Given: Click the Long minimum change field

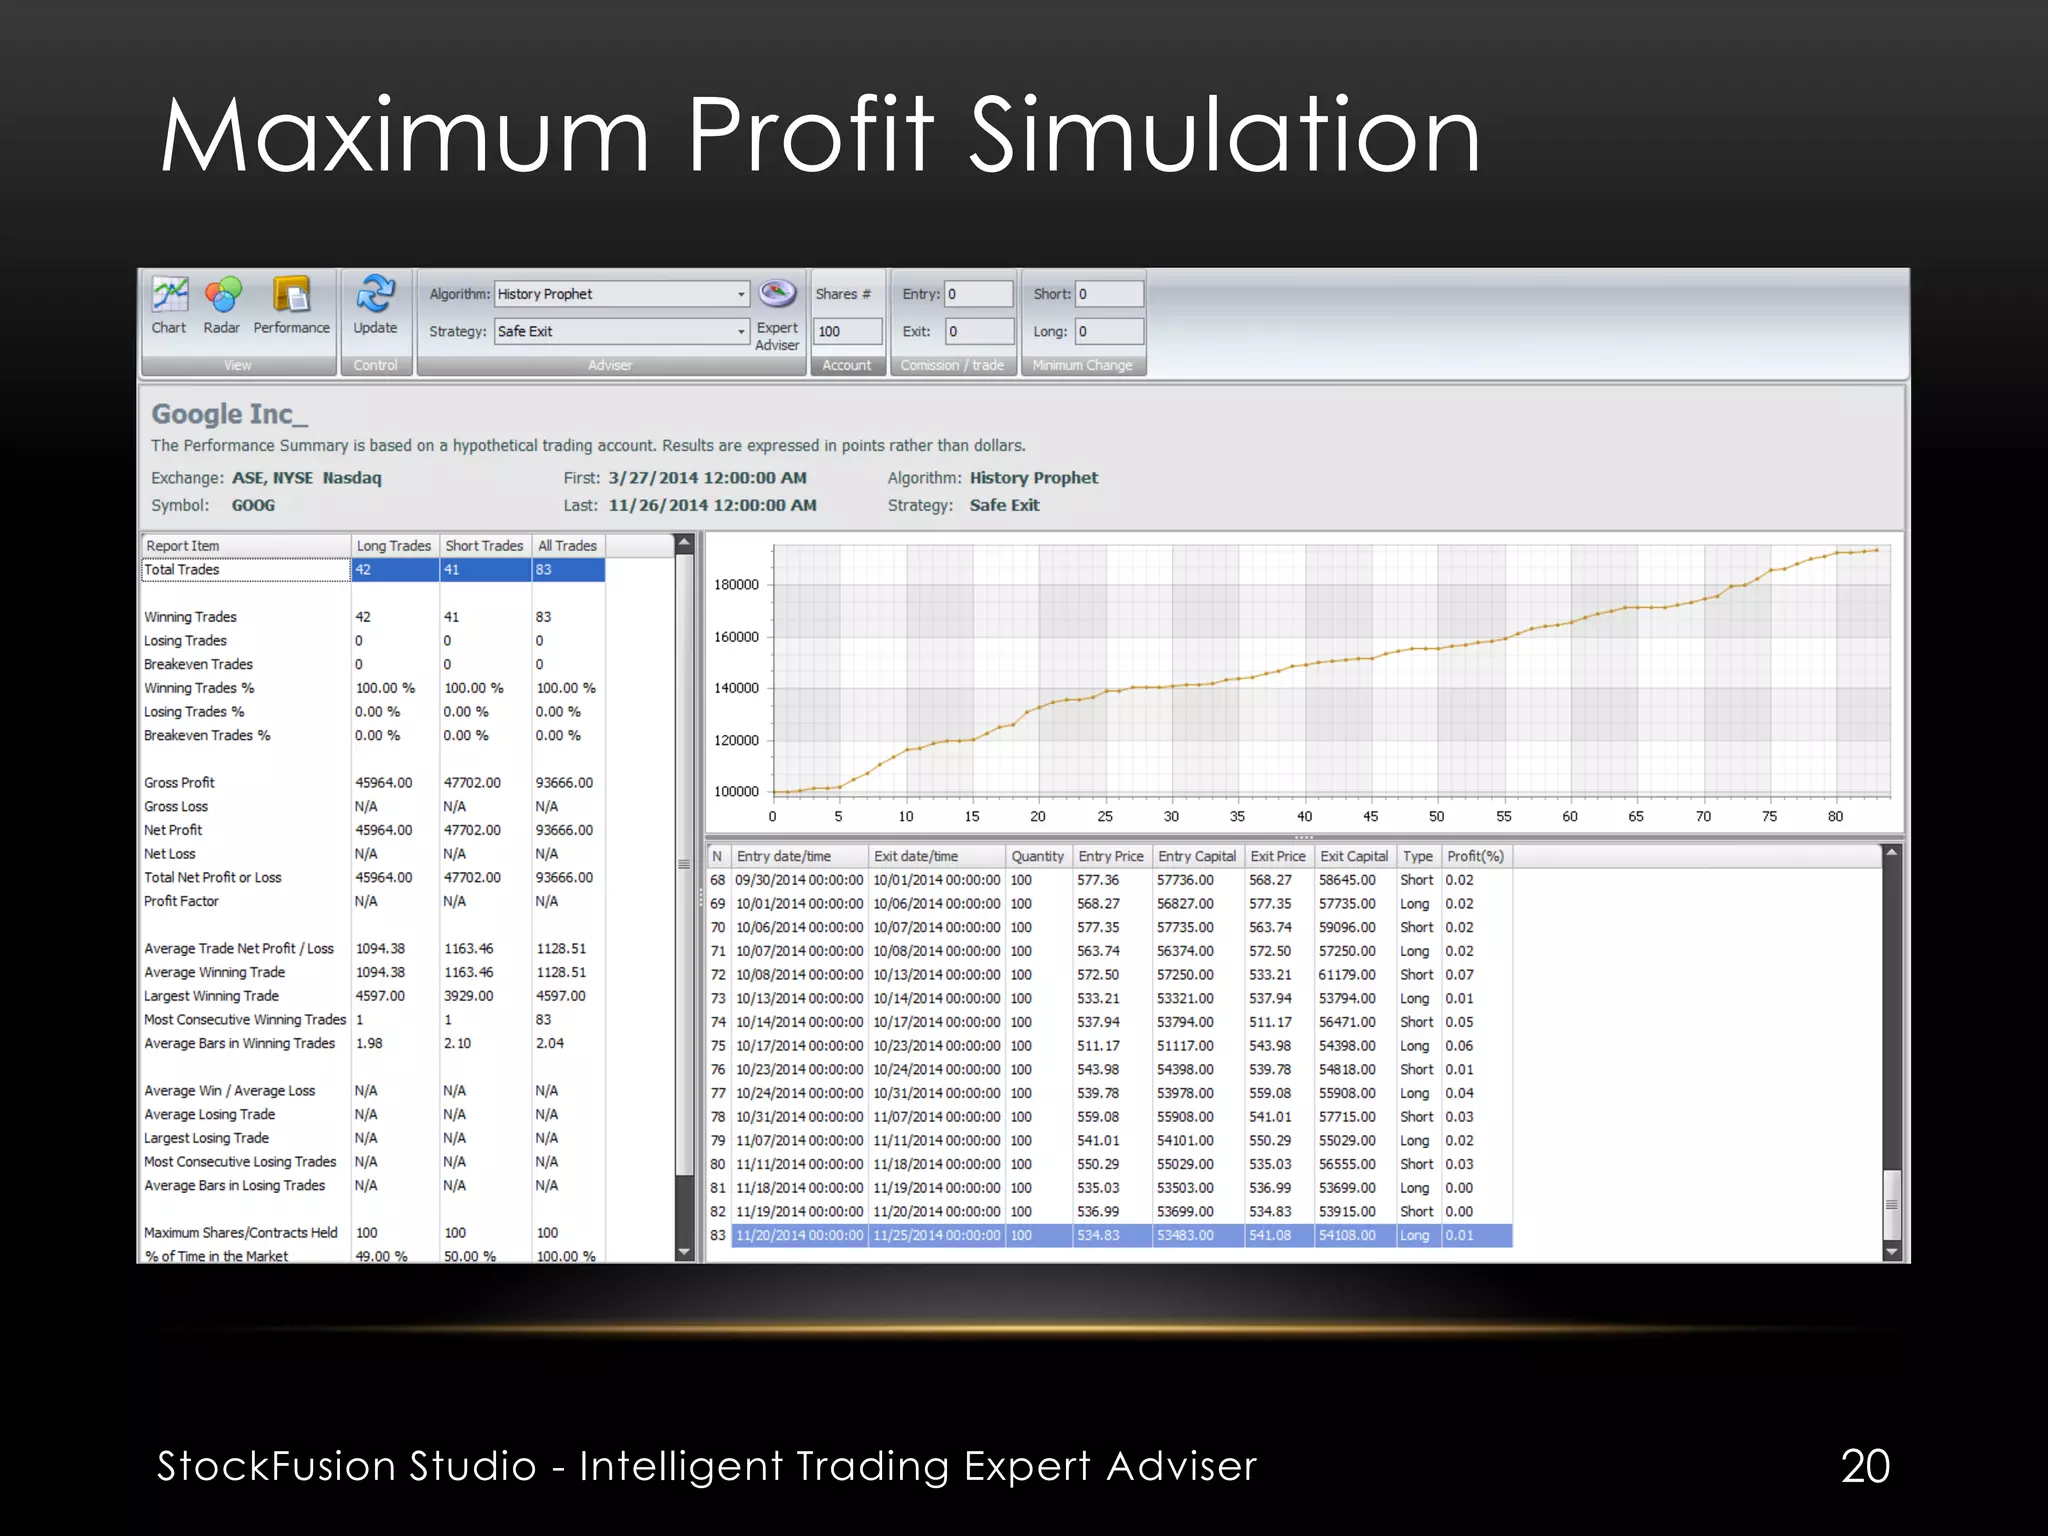Looking at the screenshot, I should (x=1109, y=331).
